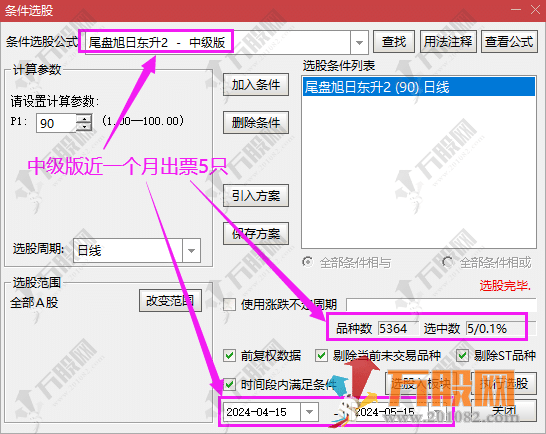Click 保存方案 to save scheme
The image size is (546, 434).
click(x=256, y=234)
